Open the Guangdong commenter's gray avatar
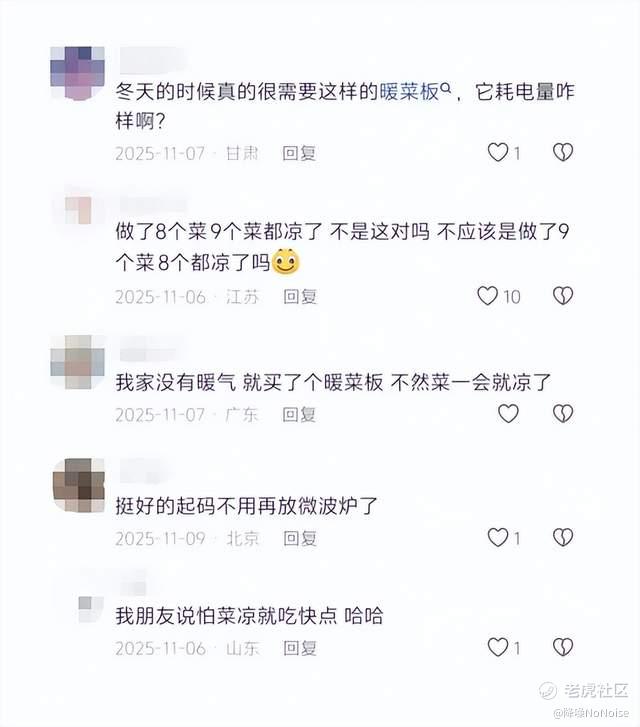 coord(77,362)
